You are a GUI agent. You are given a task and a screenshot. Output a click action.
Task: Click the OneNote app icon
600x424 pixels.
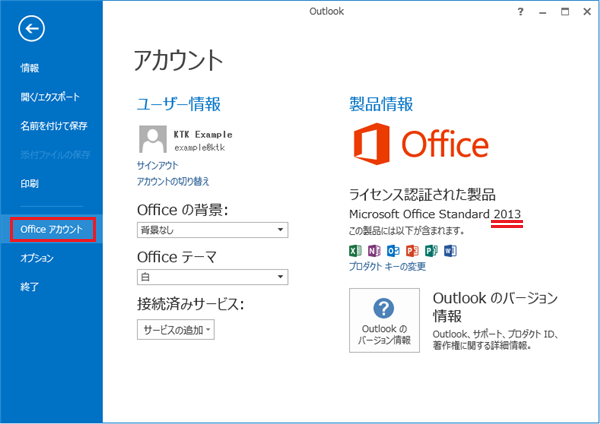click(x=374, y=251)
